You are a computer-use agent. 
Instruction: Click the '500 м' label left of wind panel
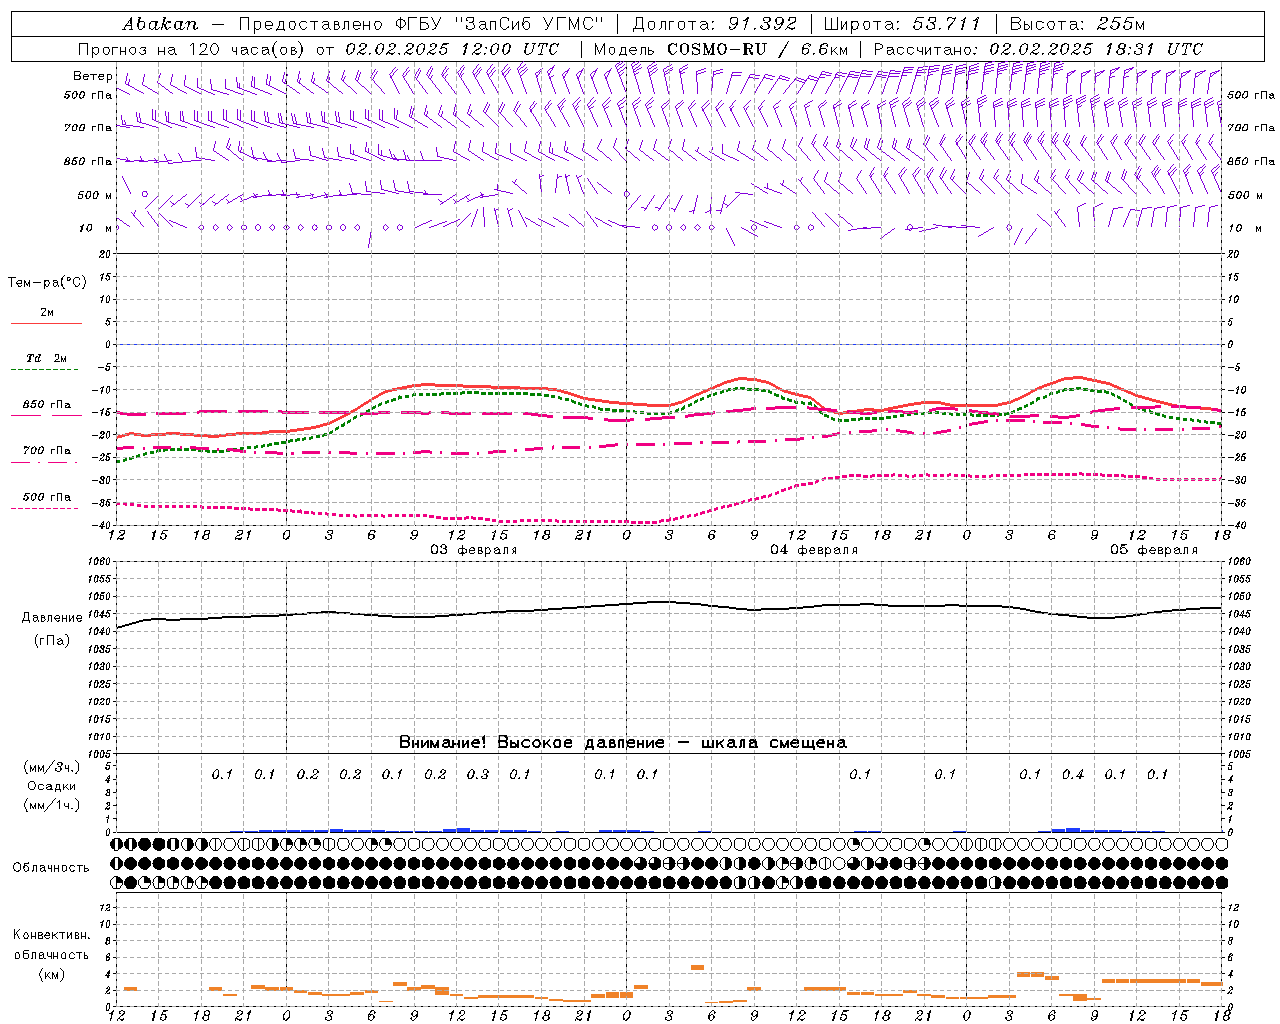coord(95,195)
